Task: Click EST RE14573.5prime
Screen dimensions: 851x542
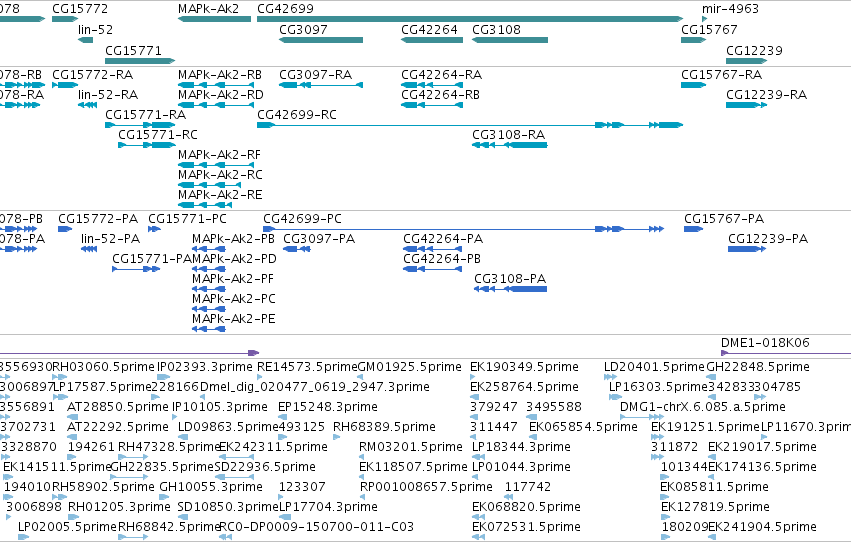Action: pos(261,377)
